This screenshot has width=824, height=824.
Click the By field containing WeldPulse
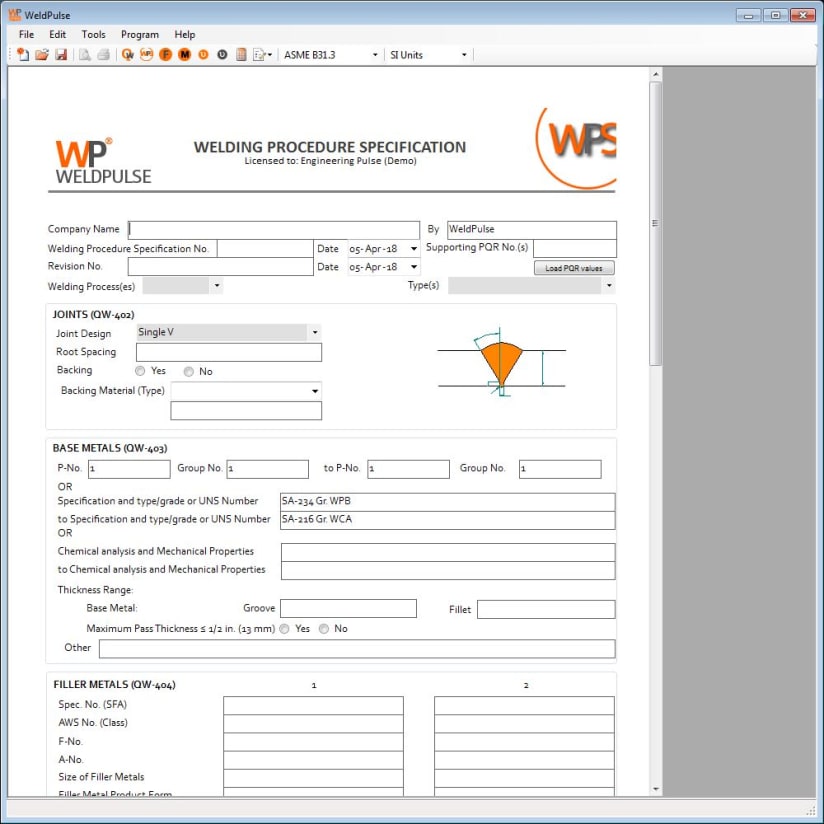[x=532, y=230]
